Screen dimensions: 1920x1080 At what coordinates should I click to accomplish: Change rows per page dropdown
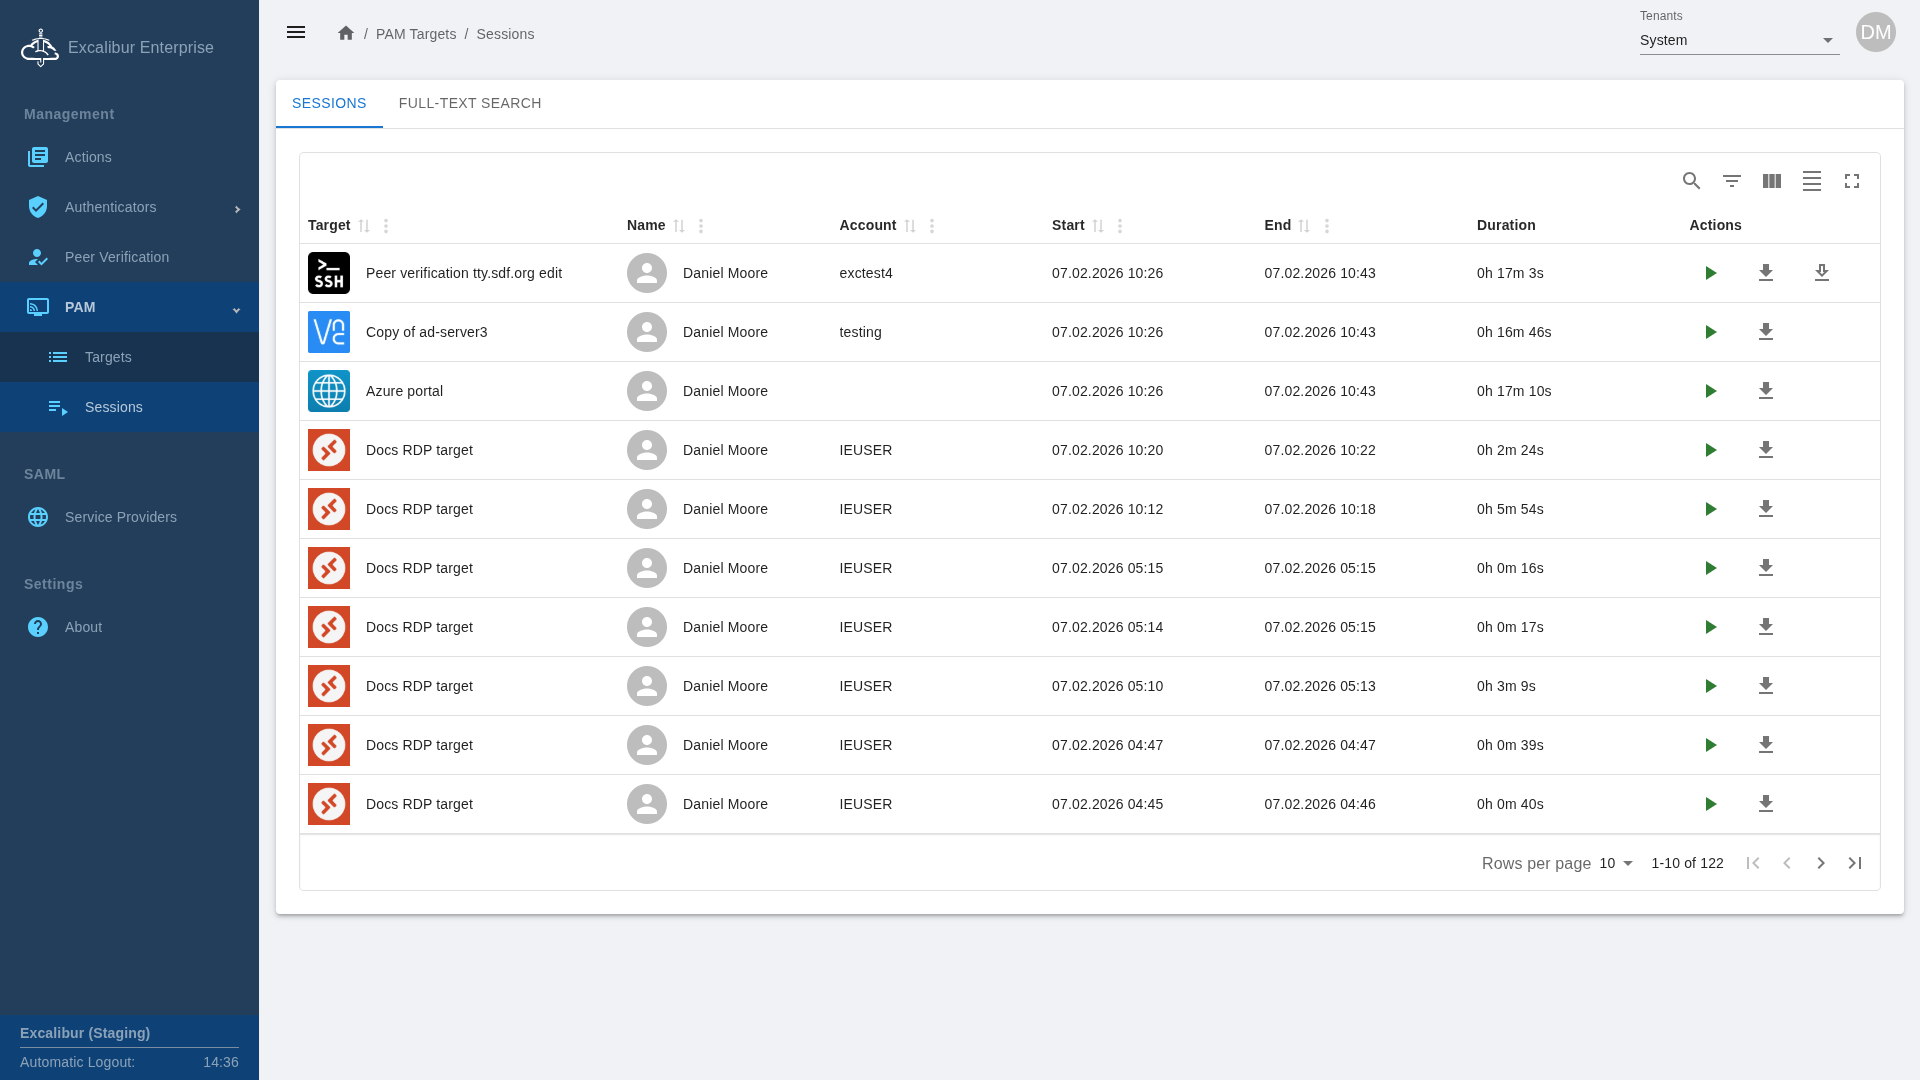tap(1616, 863)
